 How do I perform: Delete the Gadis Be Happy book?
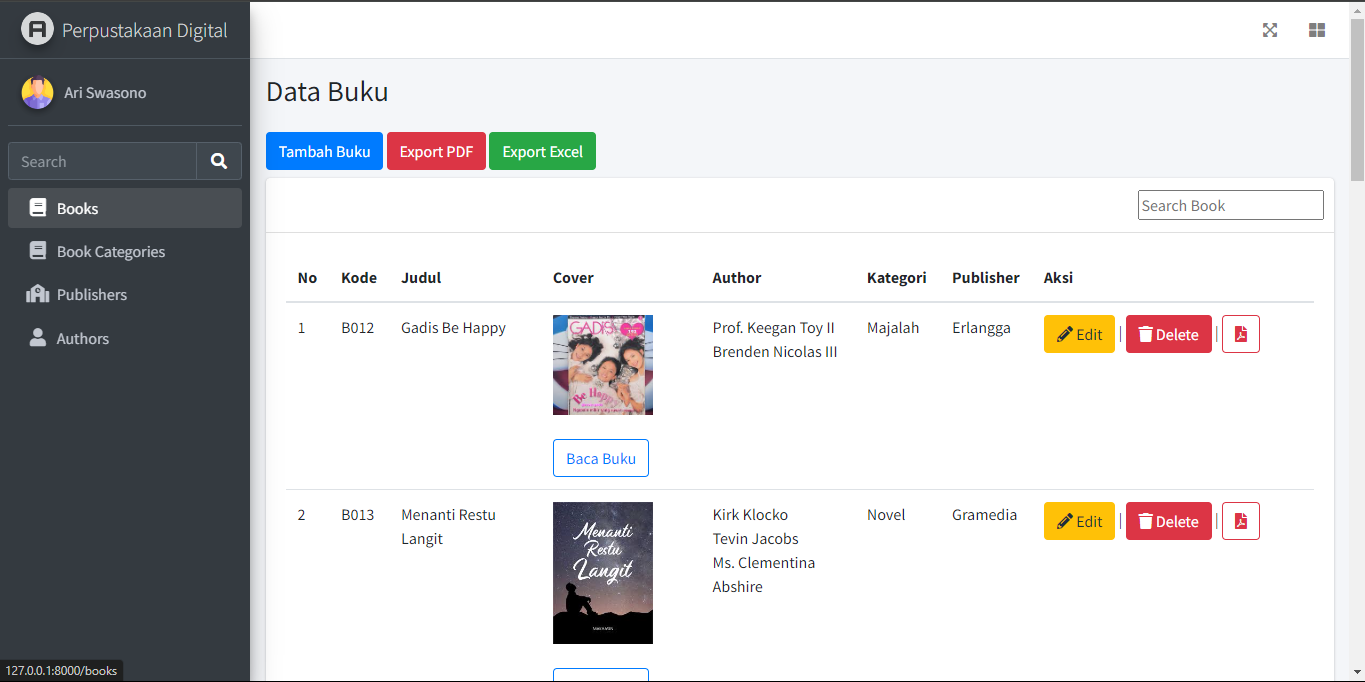click(x=1168, y=334)
